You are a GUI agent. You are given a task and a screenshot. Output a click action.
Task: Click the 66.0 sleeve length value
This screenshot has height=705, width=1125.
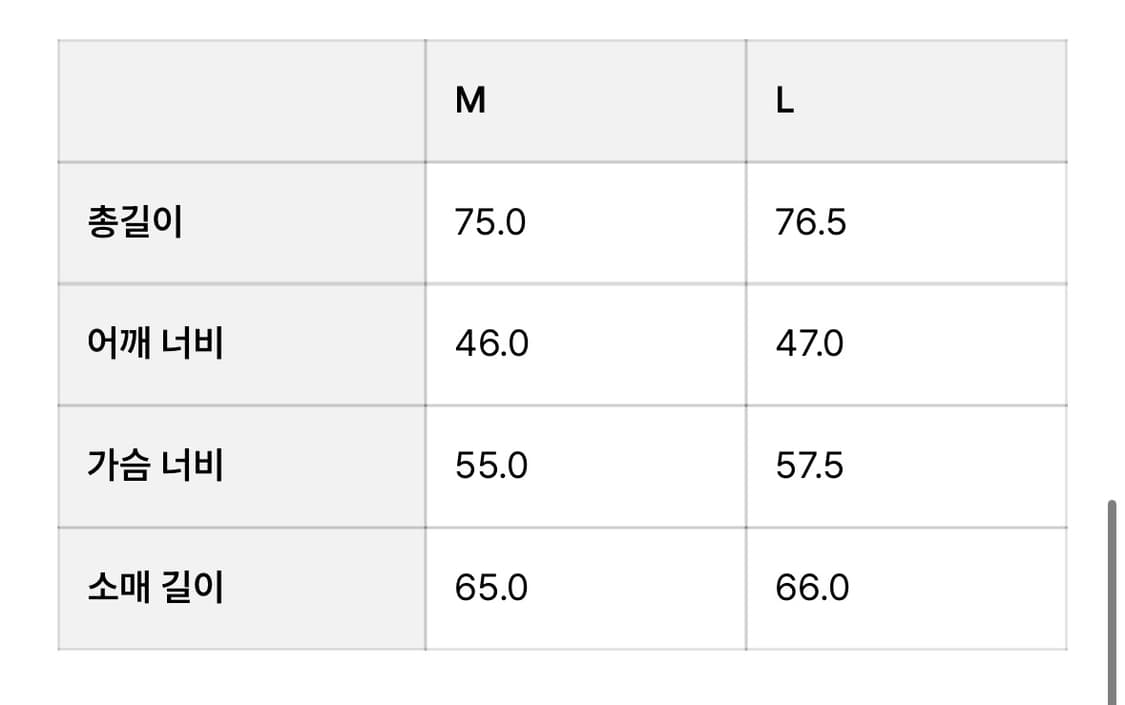(x=812, y=588)
